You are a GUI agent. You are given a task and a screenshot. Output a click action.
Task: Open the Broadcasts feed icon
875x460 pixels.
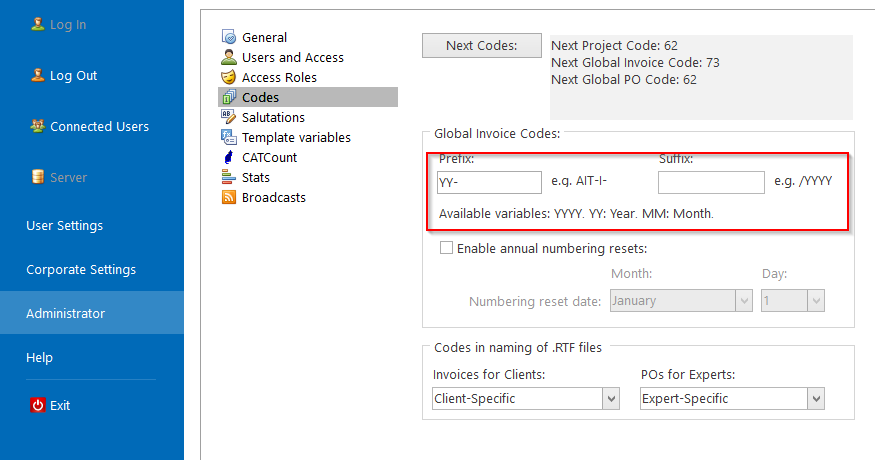[229, 197]
